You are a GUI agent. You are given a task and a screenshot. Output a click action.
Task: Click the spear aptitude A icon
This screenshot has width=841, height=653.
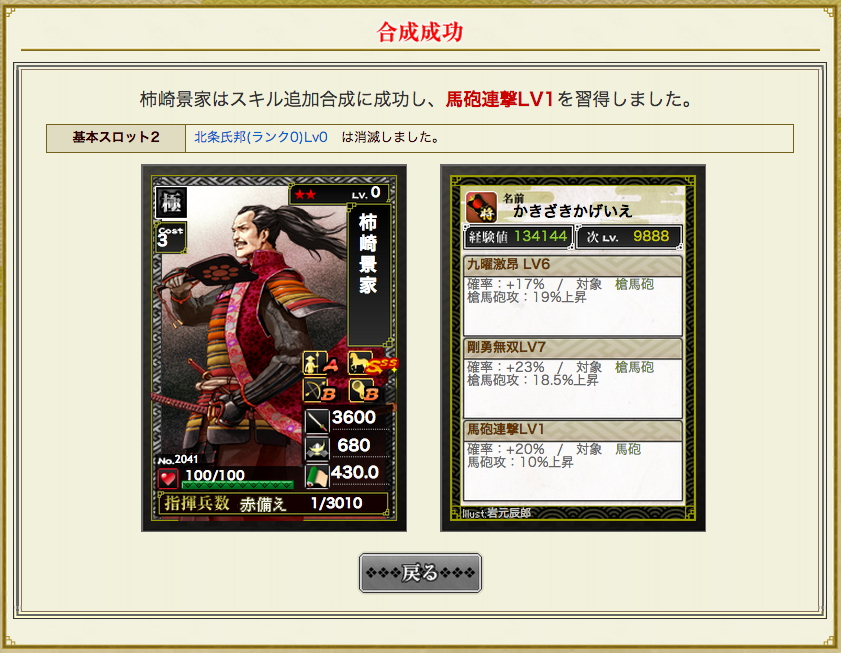(321, 363)
